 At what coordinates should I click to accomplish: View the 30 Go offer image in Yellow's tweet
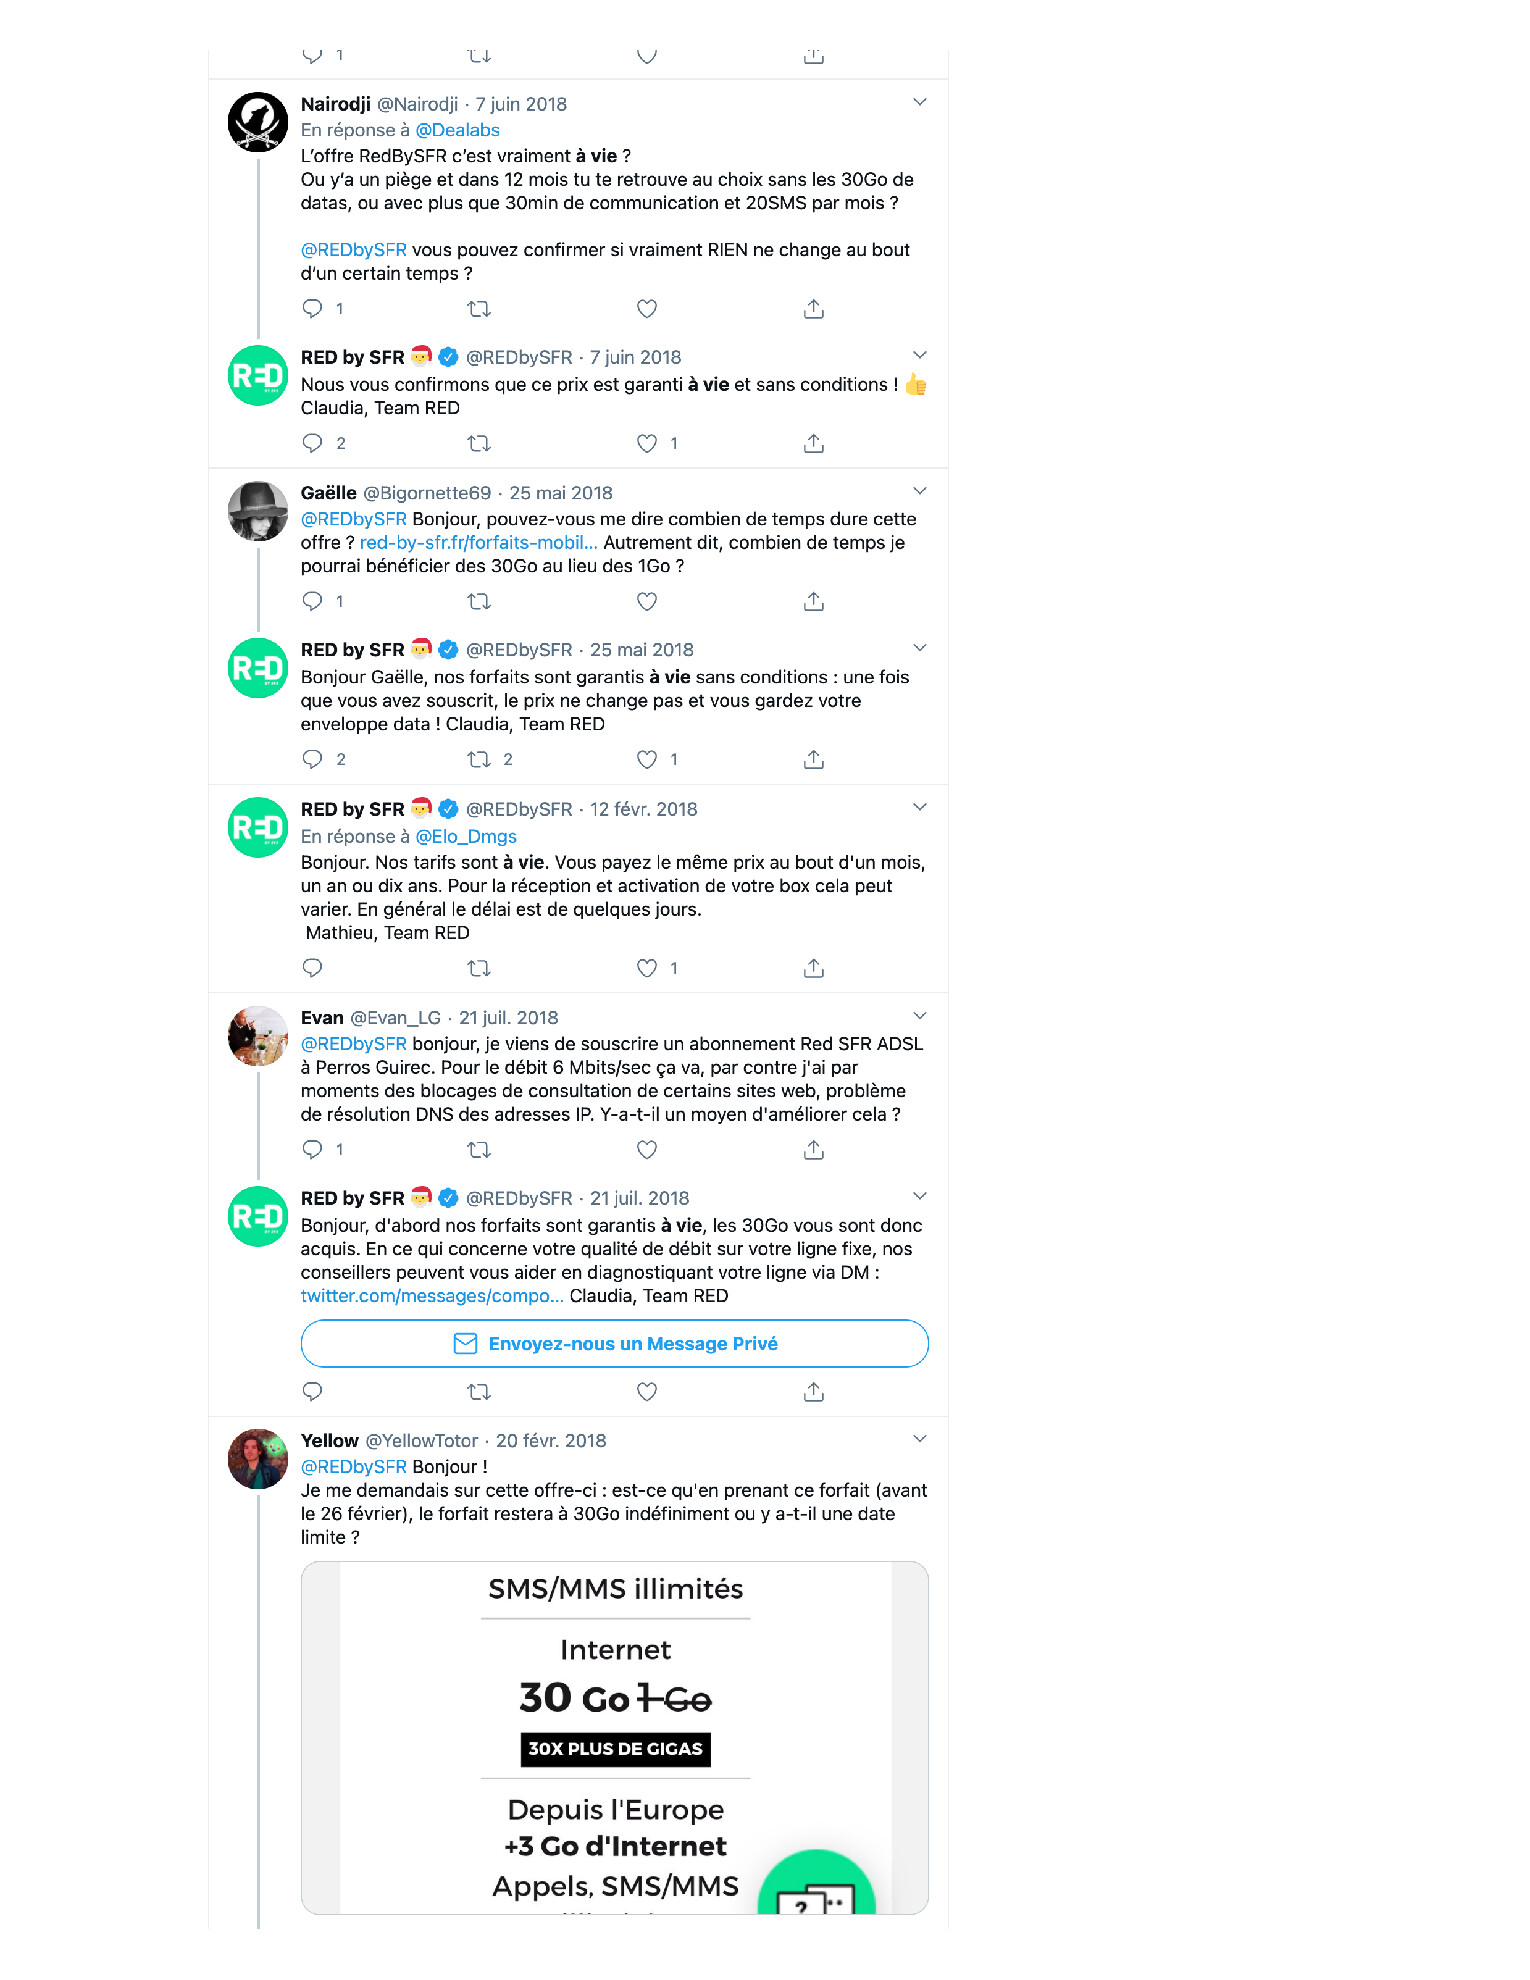click(614, 1738)
